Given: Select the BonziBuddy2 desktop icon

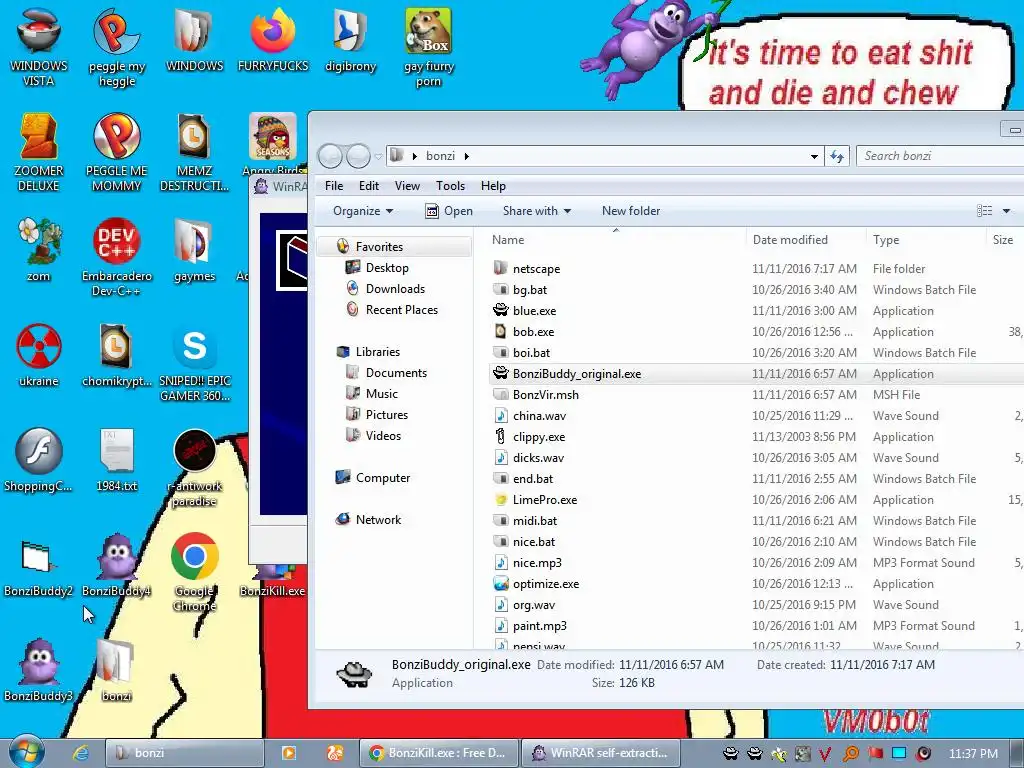Looking at the screenshot, I should pyautogui.click(x=39, y=566).
